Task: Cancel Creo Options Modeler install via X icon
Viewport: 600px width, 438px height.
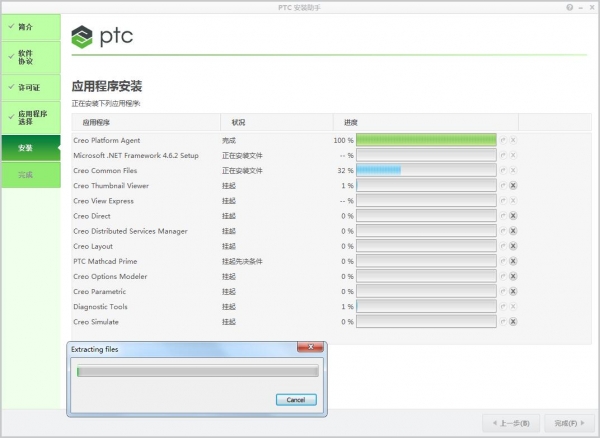Action: (x=513, y=276)
